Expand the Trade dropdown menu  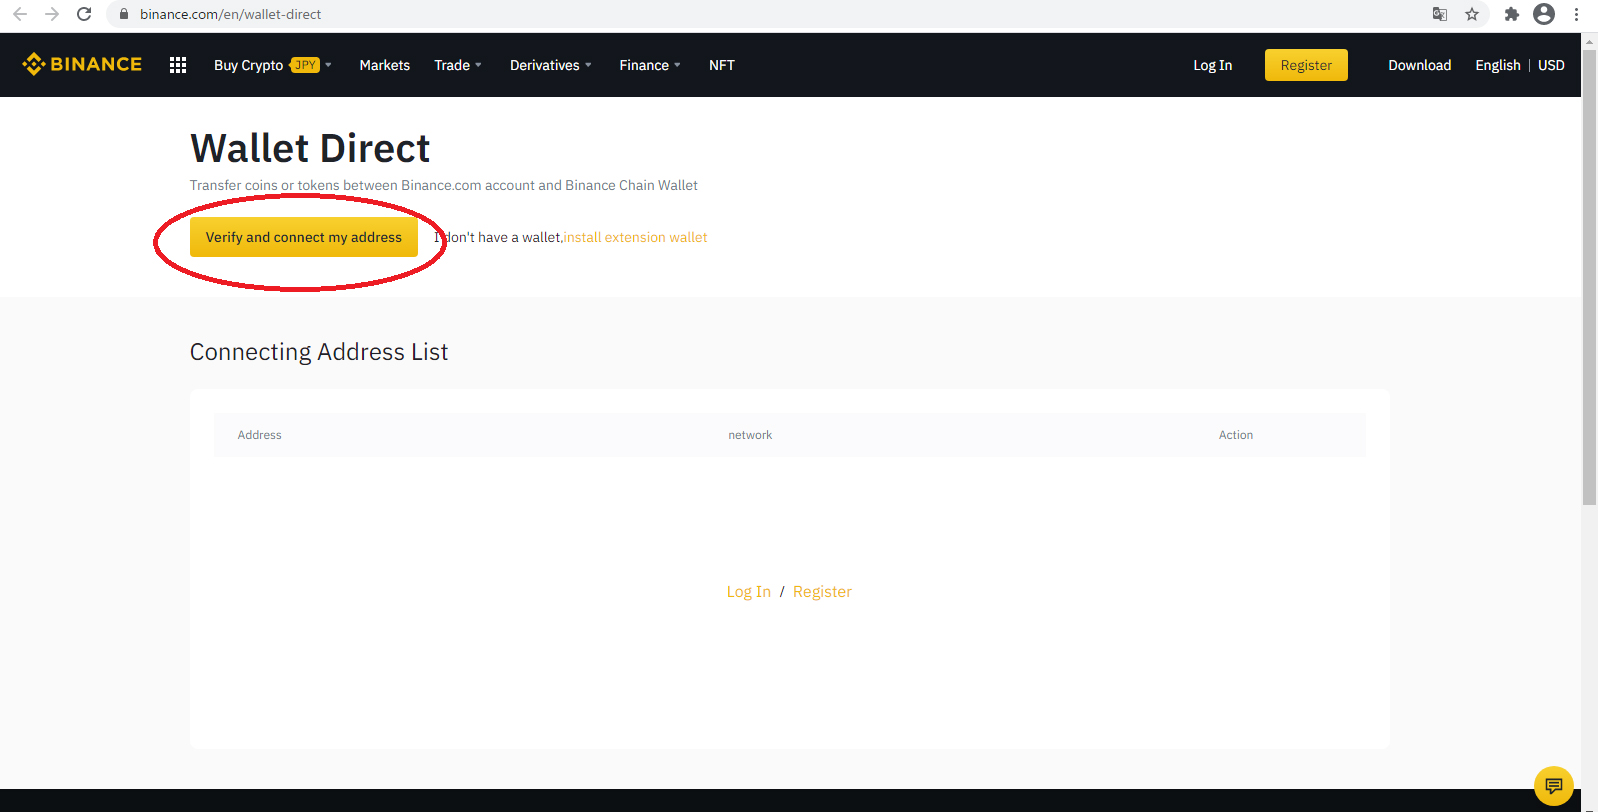(458, 65)
